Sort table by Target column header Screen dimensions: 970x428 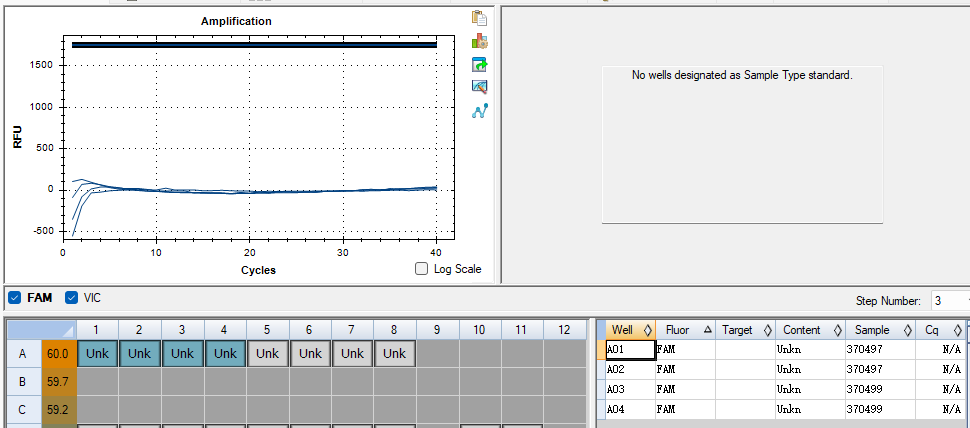tap(745, 330)
